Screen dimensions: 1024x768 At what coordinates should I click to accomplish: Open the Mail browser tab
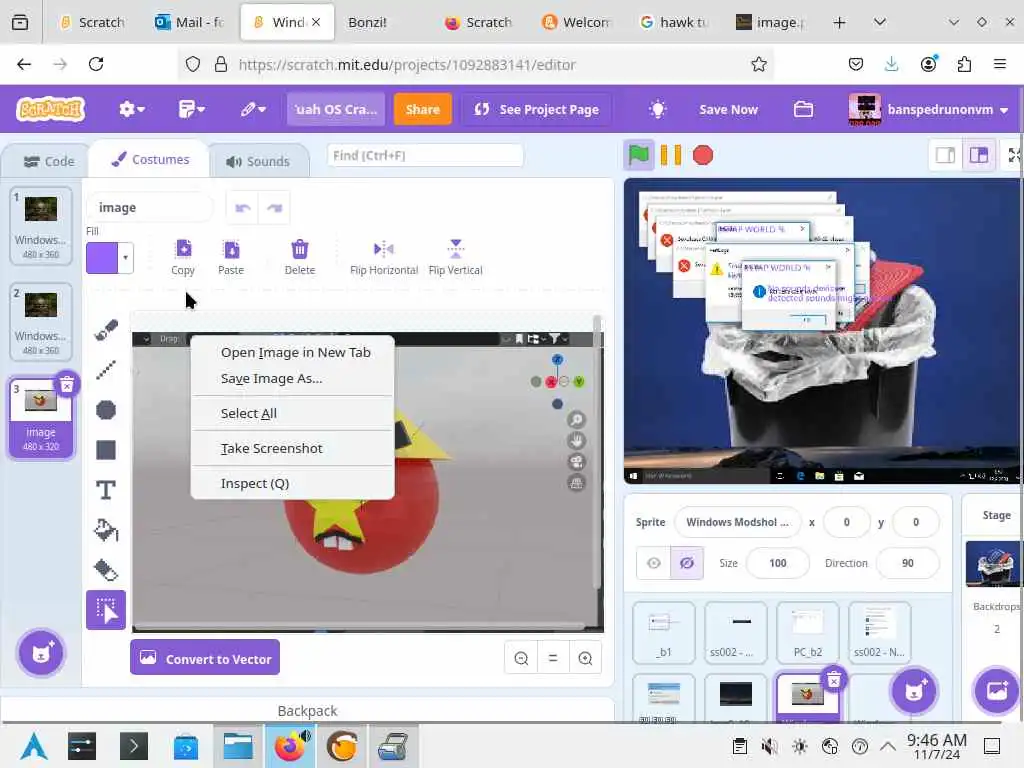(x=189, y=22)
